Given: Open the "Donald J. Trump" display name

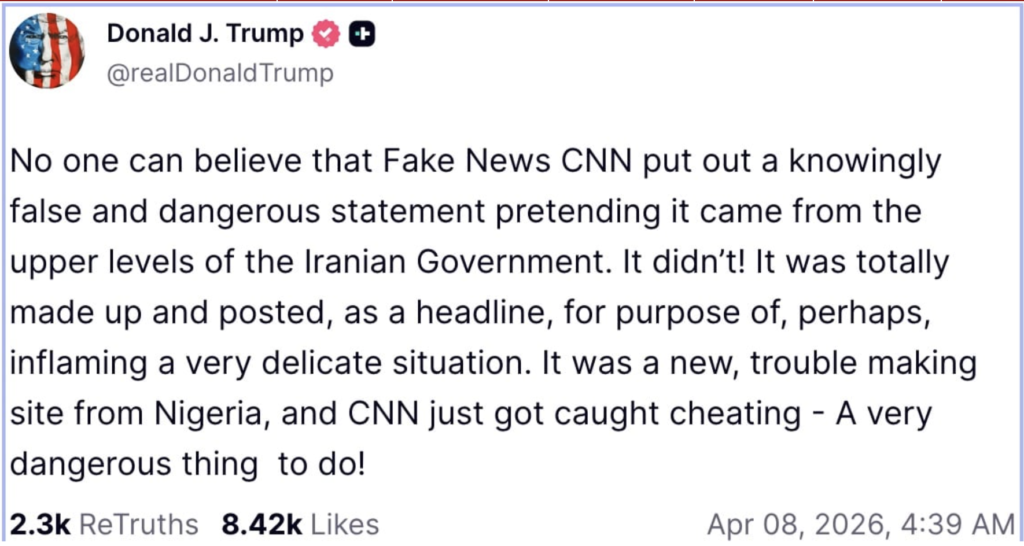Looking at the screenshot, I should (205, 34).
